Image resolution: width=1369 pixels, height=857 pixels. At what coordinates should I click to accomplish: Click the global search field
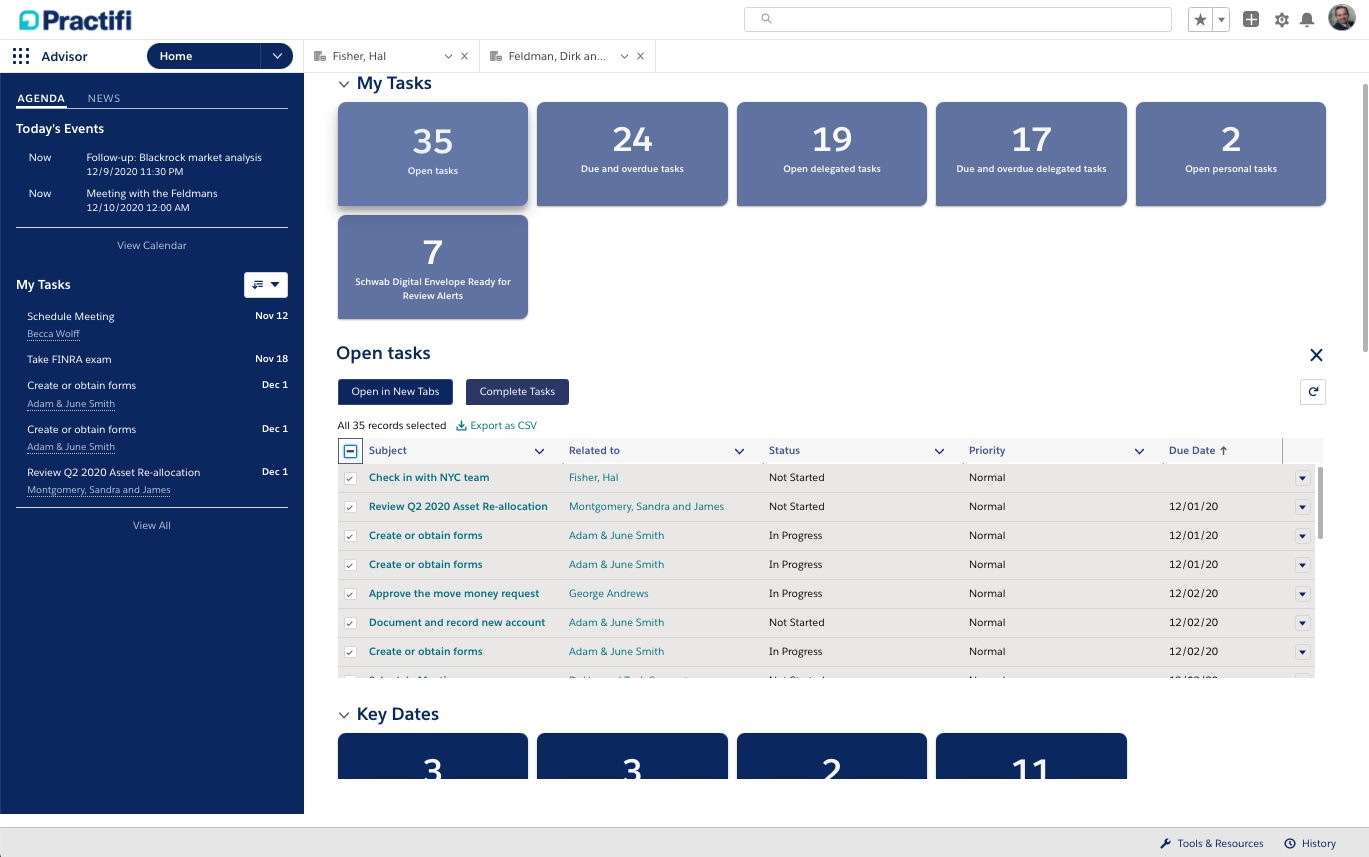click(x=958, y=19)
